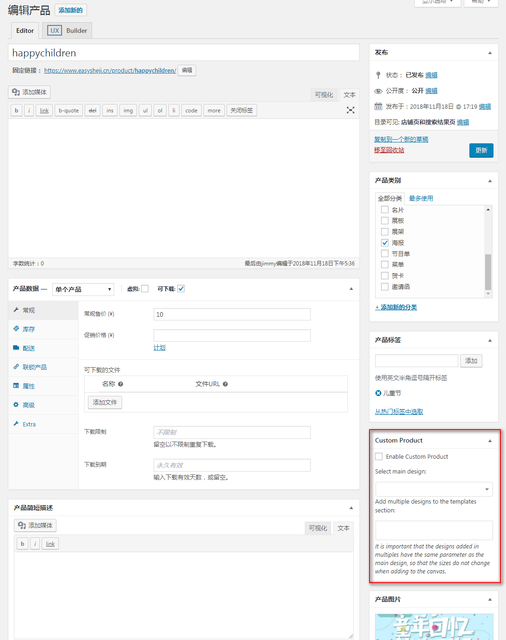The width and height of the screenshot is (506, 640).
Task: Click 添加新的 add new product button
Action: (x=70, y=10)
